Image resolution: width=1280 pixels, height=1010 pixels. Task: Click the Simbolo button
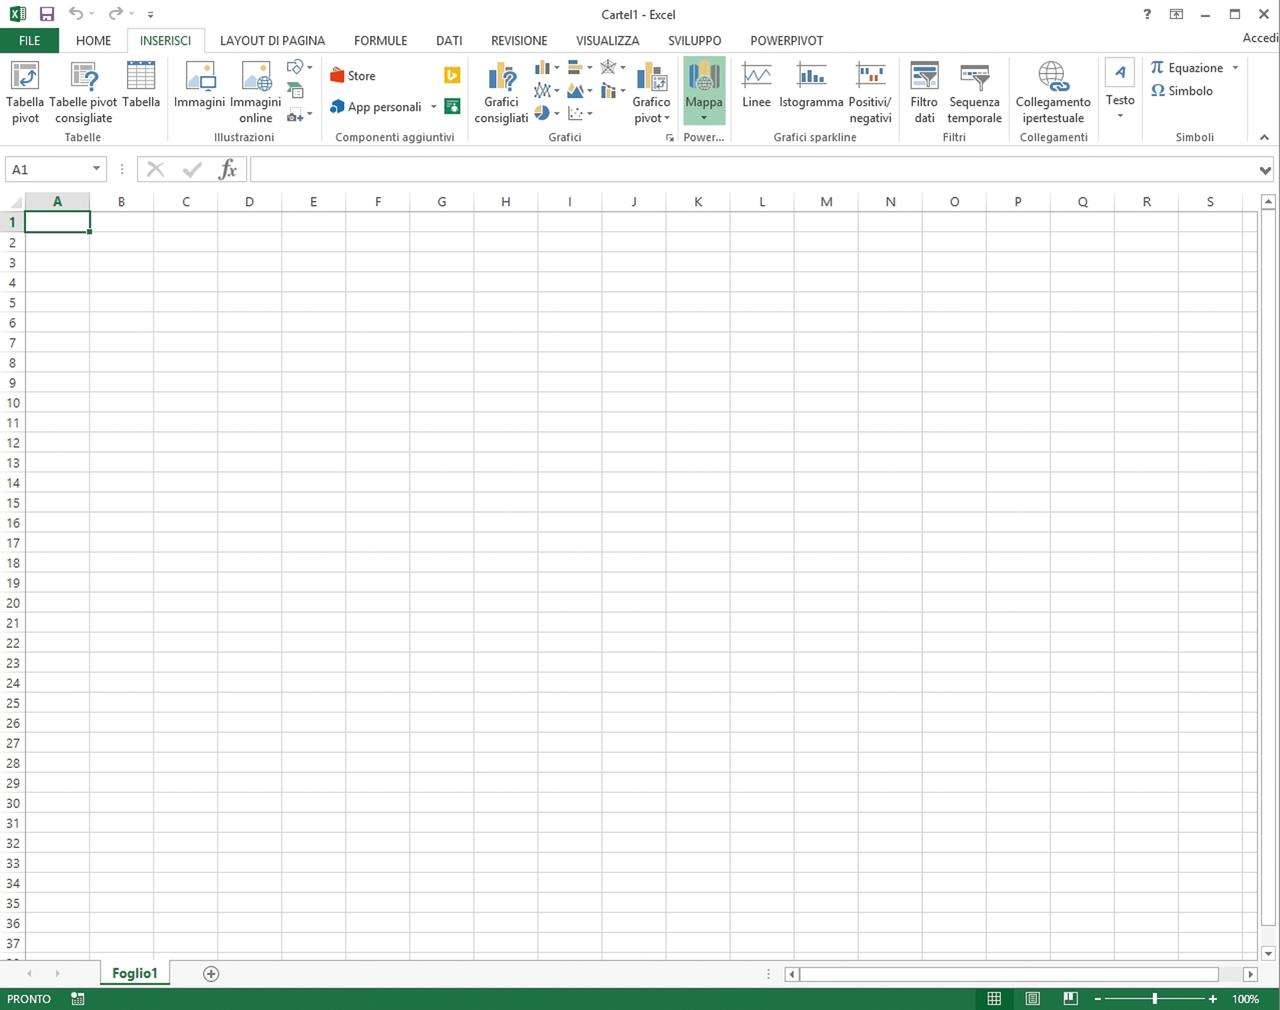point(1182,91)
